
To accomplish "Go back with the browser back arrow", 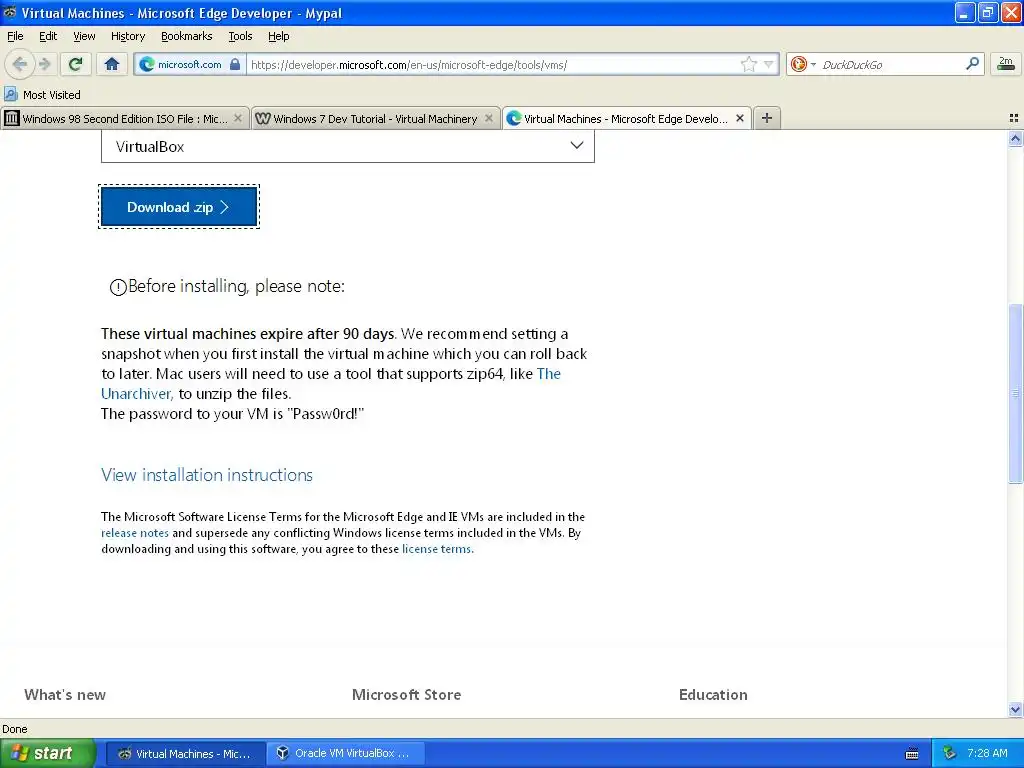I will pos(20,64).
